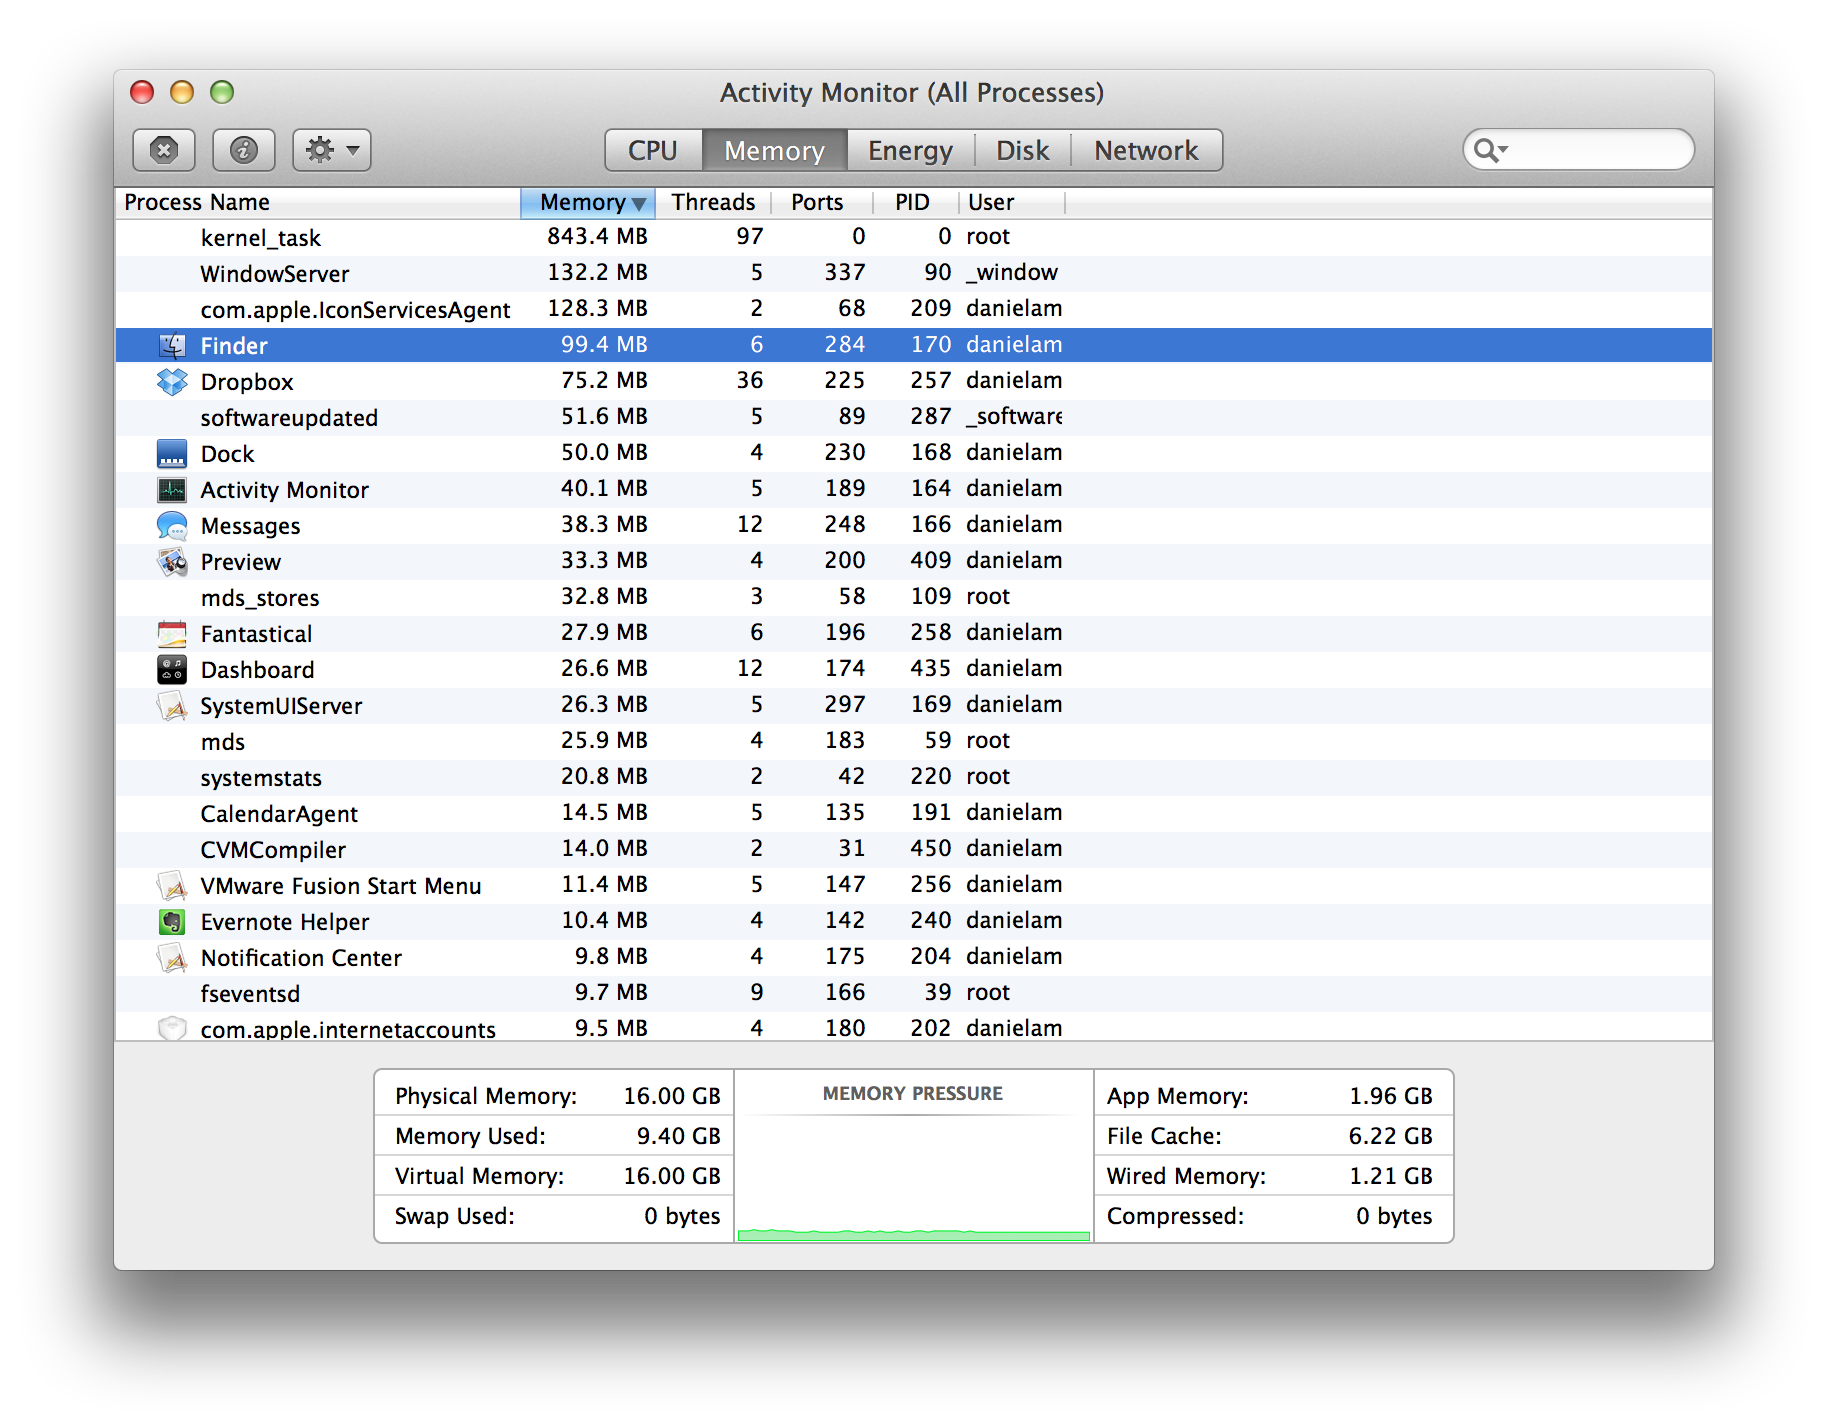Sort by the Ports column
The width and height of the screenshot is (1828, 1428).
[822, 202]
